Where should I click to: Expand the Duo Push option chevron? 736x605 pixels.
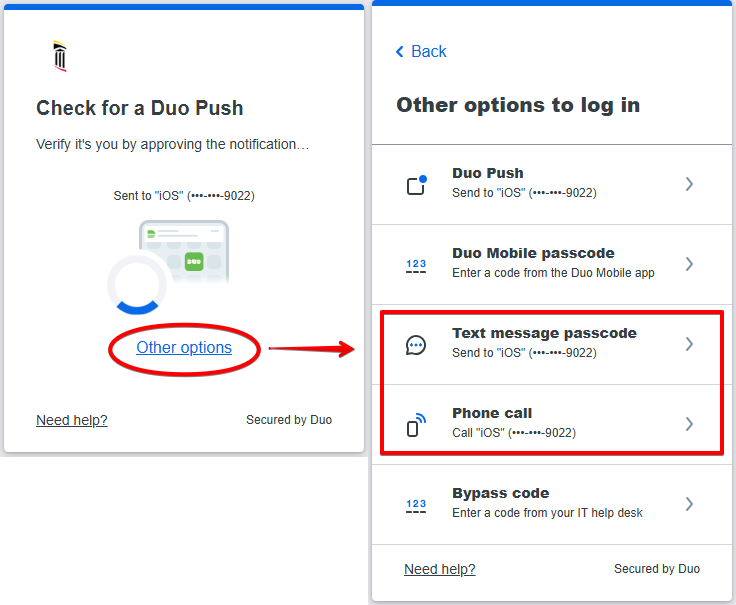point(689,184)
